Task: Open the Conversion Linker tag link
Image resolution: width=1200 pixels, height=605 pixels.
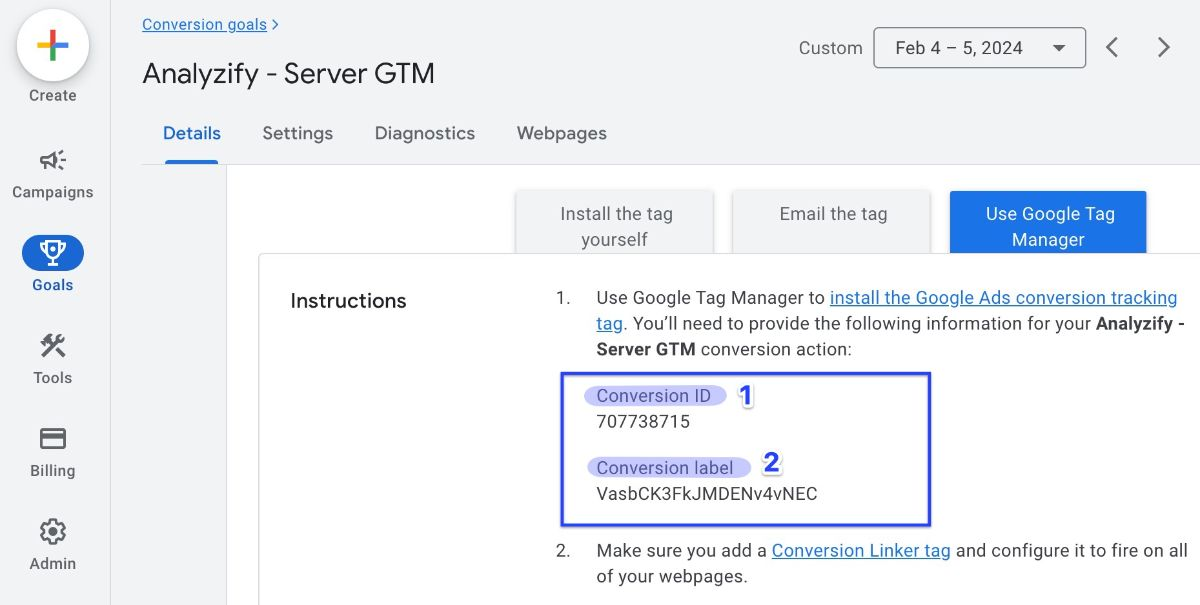Action: tap(860, 551)
